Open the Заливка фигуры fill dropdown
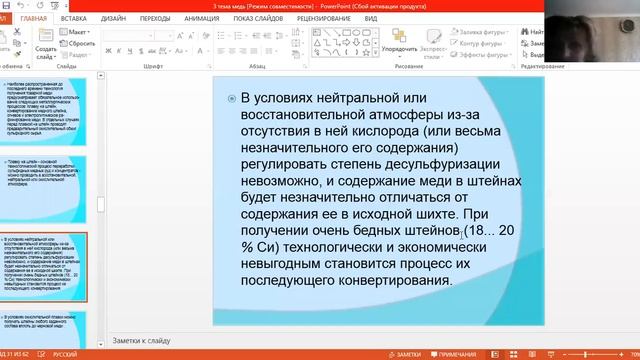 [x=480, y=31]
